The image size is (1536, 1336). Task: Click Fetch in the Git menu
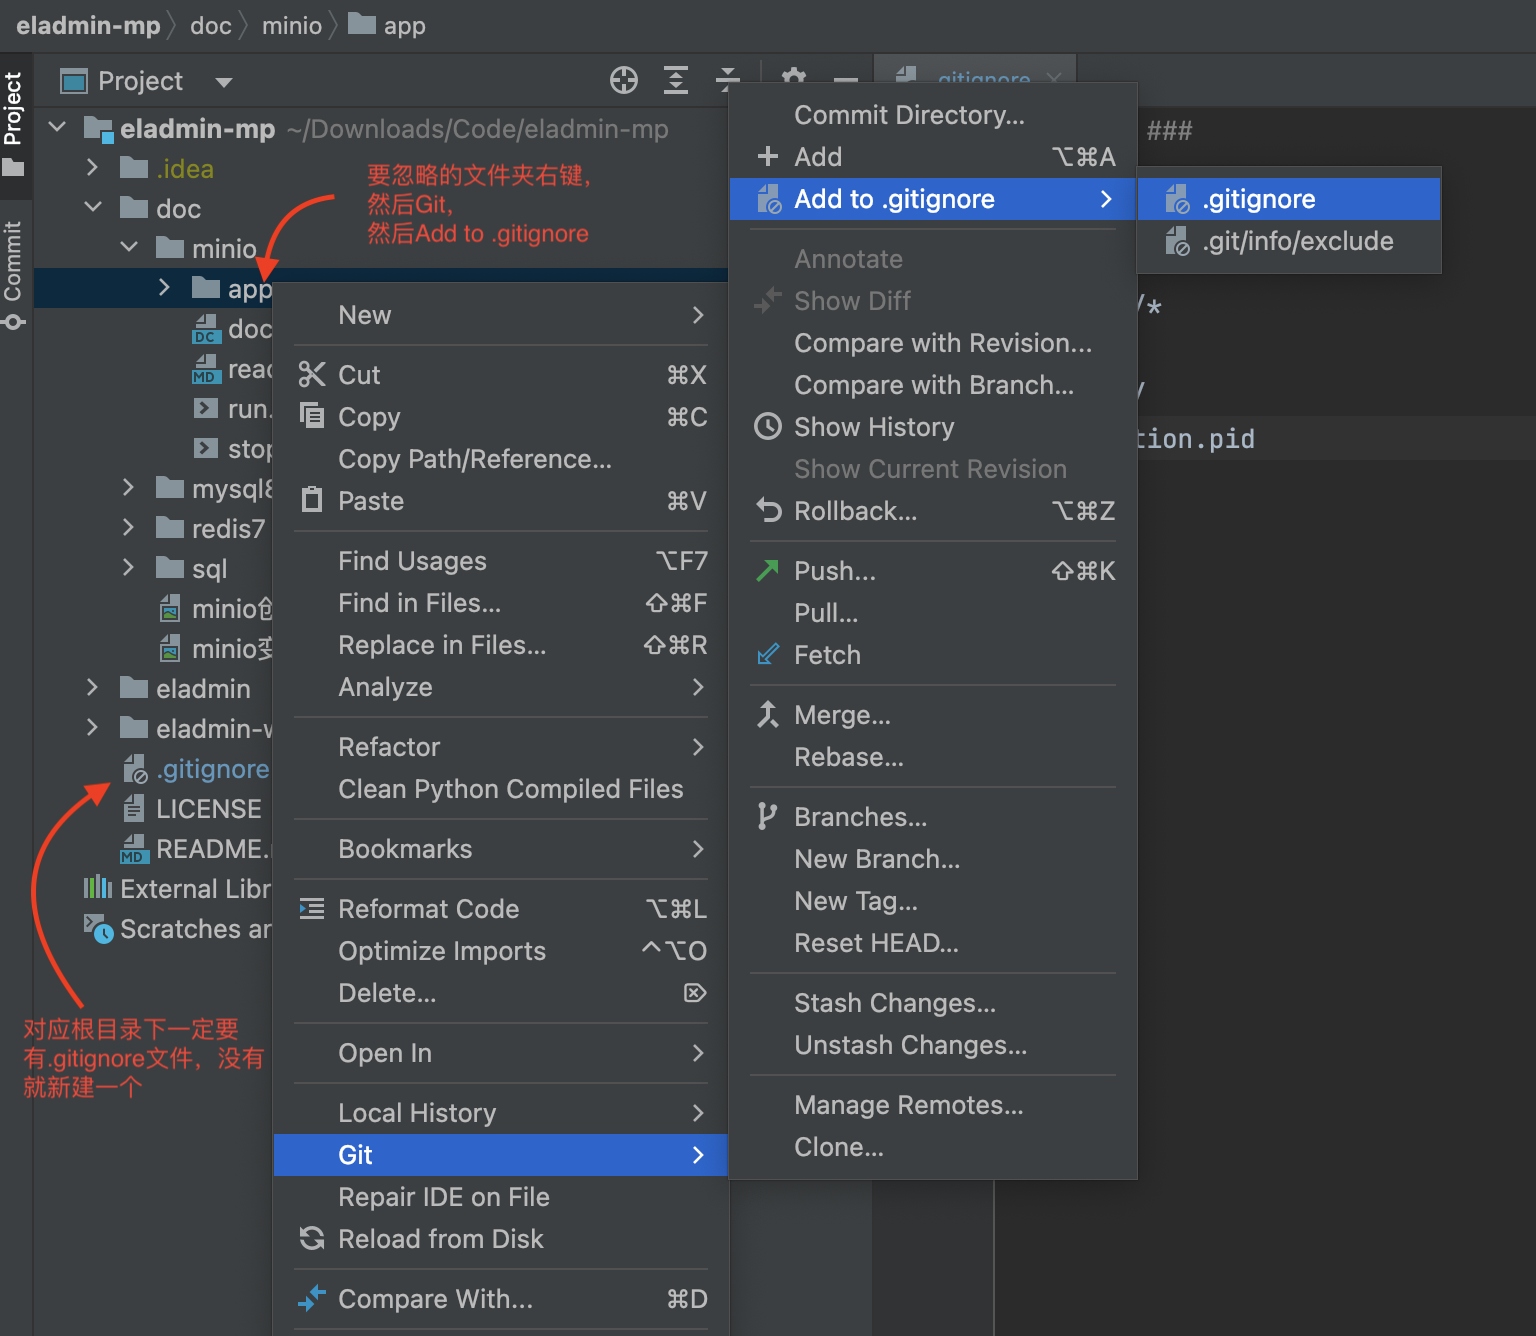[x=827, y=655]
